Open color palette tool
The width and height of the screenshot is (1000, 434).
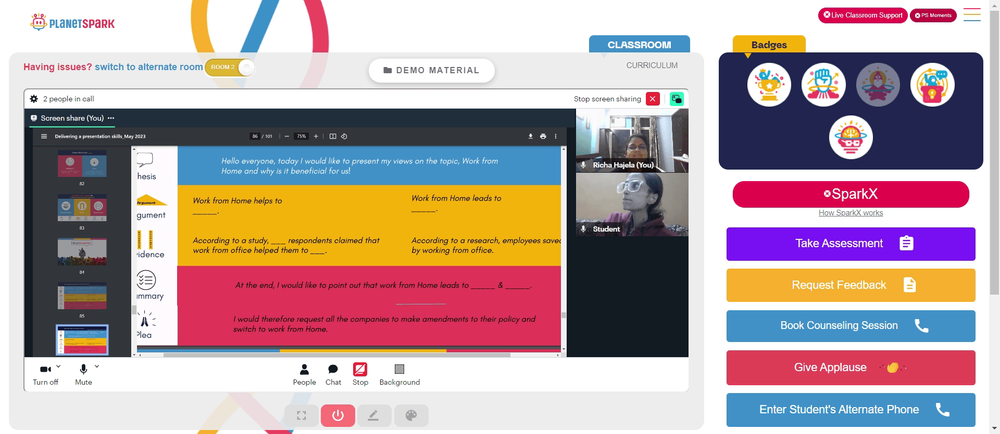[411, 416]
